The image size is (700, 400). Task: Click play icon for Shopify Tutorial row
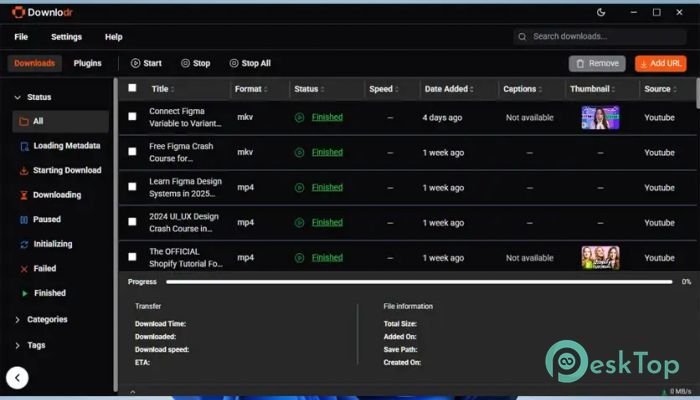[300, 258]
